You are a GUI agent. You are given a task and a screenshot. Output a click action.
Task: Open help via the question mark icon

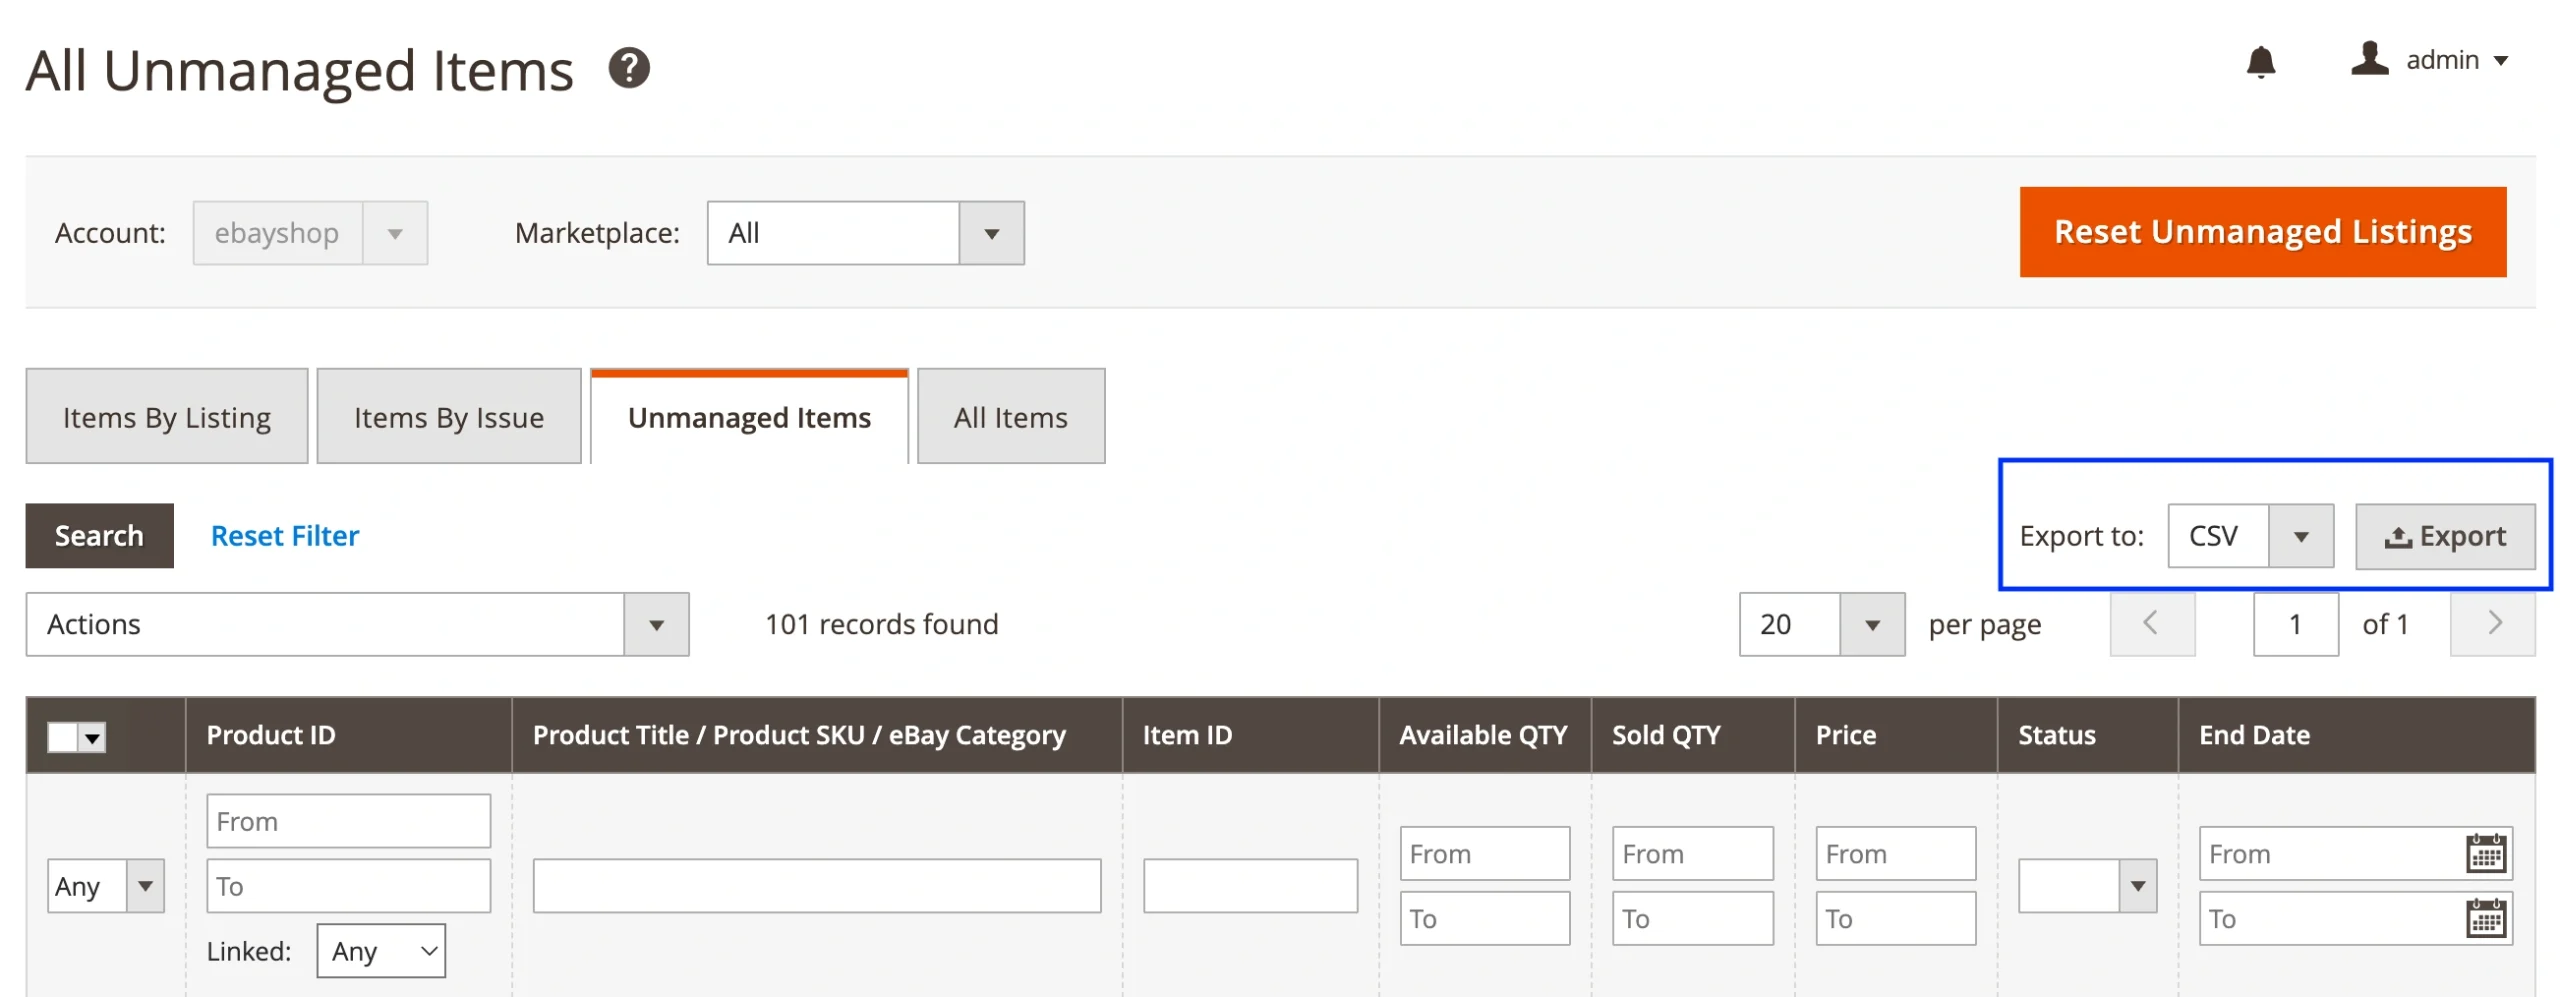(630, 68)
